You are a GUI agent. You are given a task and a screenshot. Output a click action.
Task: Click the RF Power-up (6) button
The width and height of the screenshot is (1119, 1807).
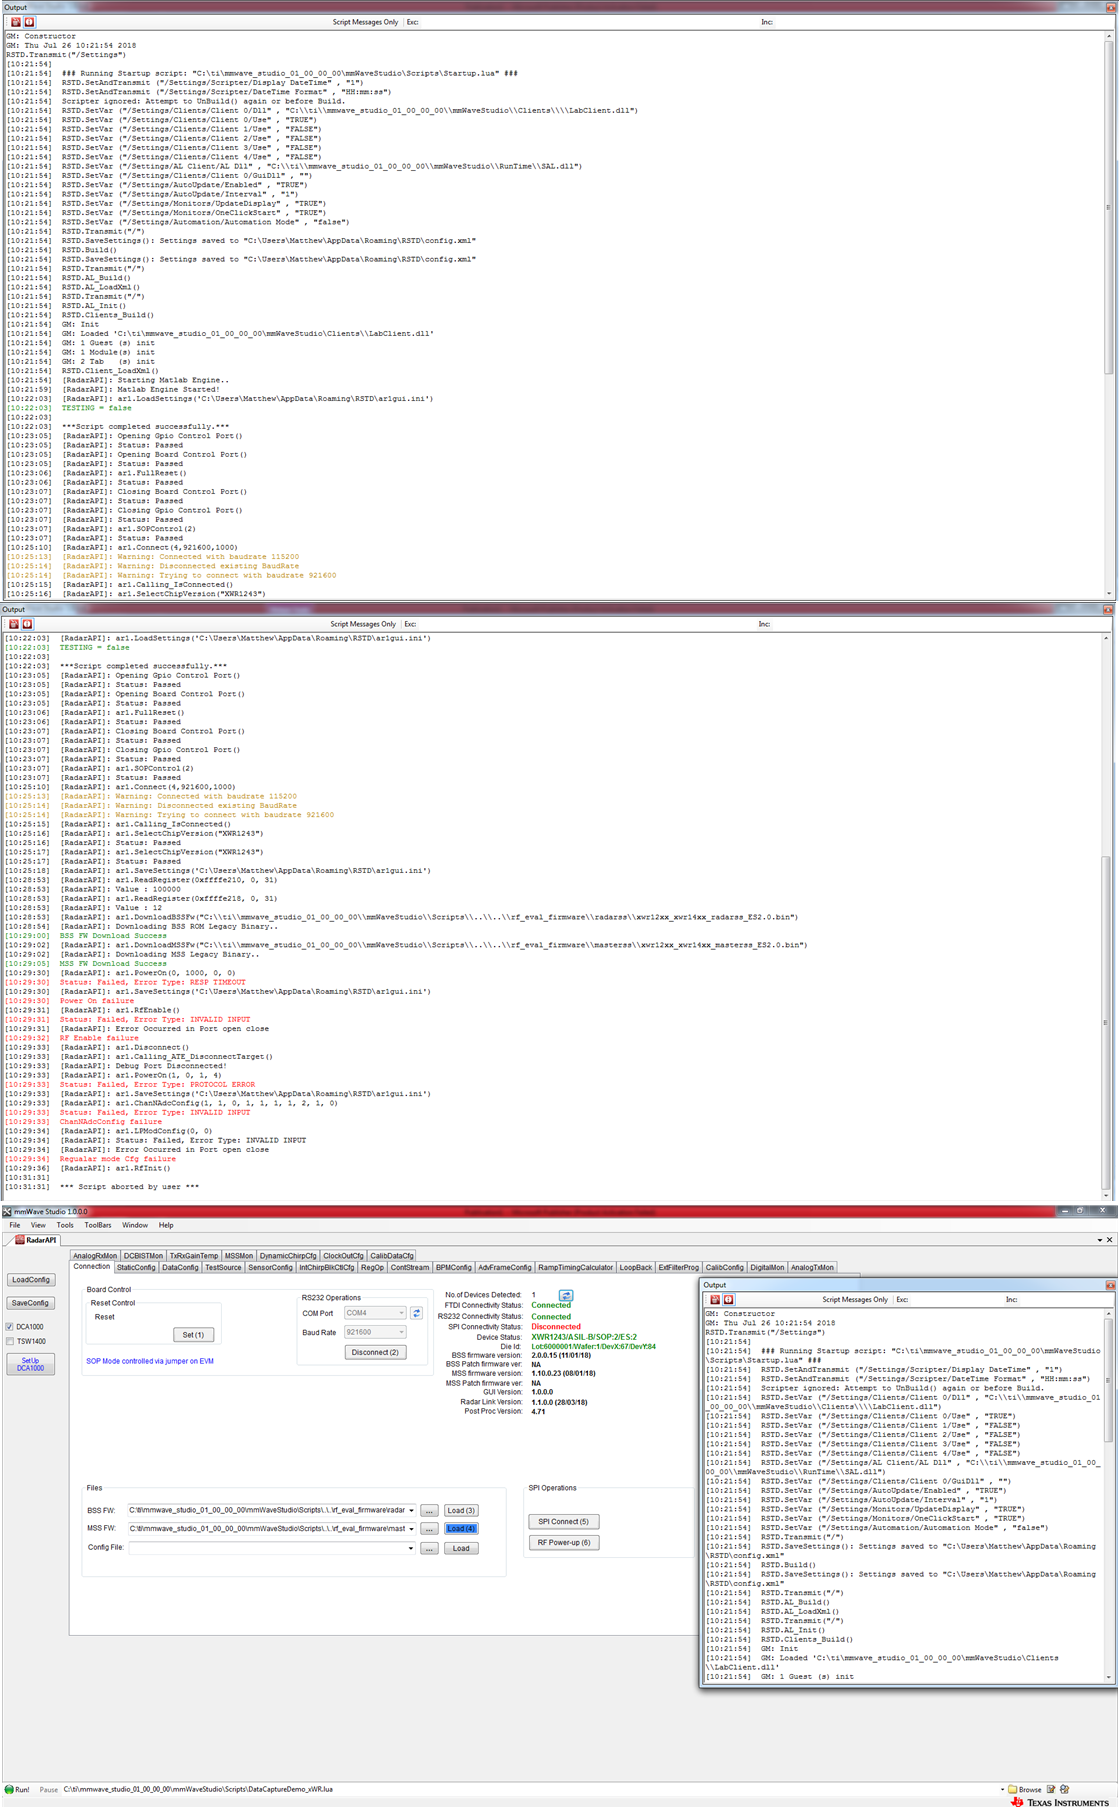[x=564, y=1542]
